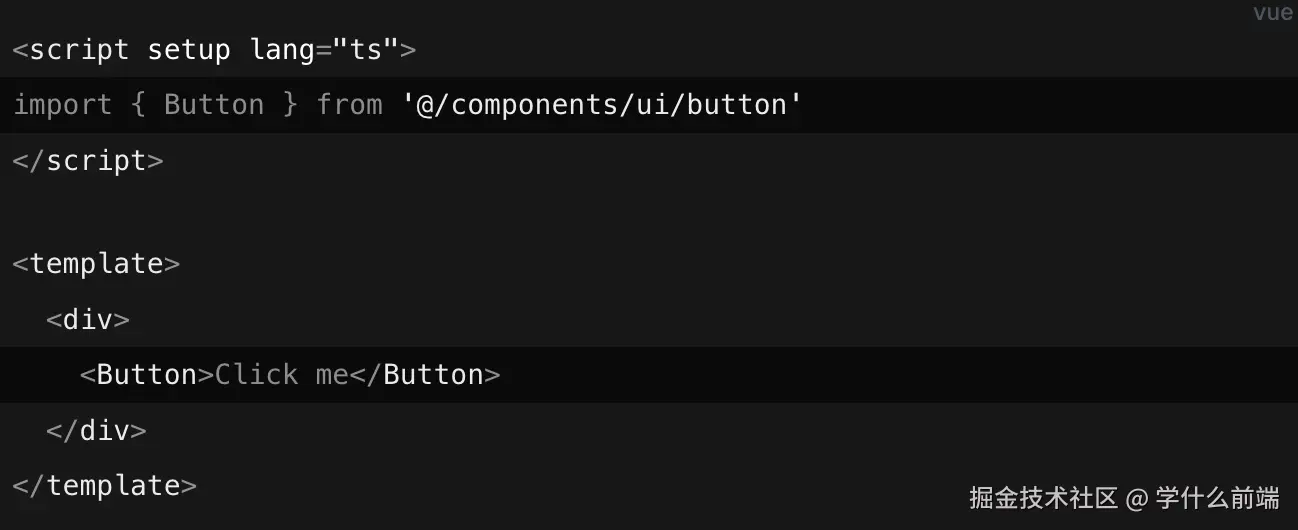Viewport: 1298px width, 530px height.
Task: Click the vue language label
Action: (1273, 13)
